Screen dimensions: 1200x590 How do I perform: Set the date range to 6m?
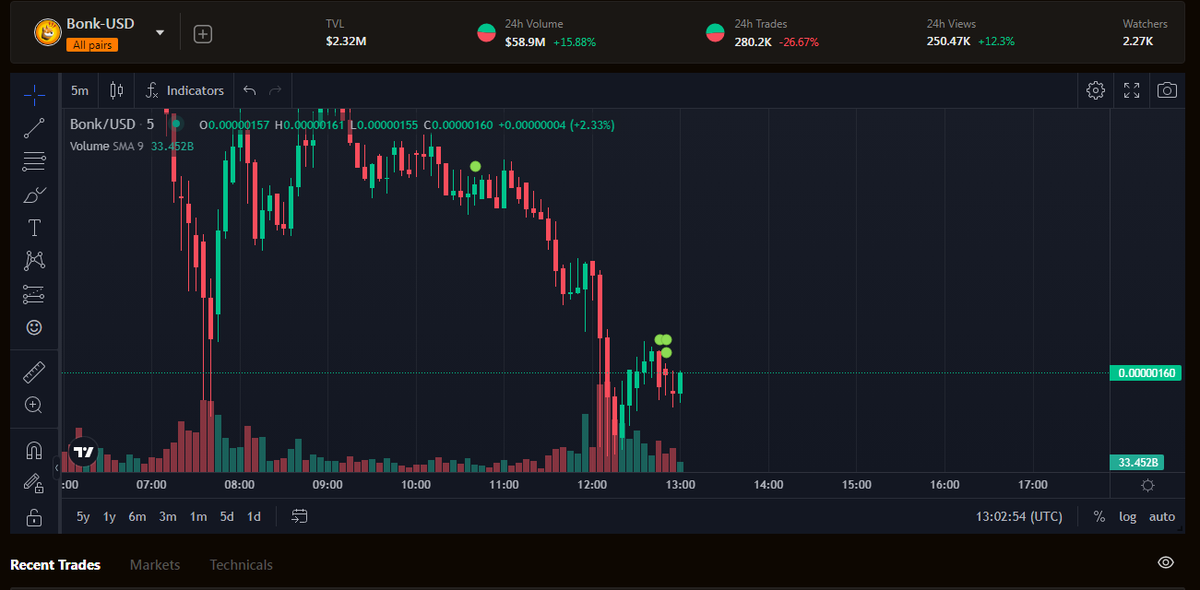click(x=137, y=517)
